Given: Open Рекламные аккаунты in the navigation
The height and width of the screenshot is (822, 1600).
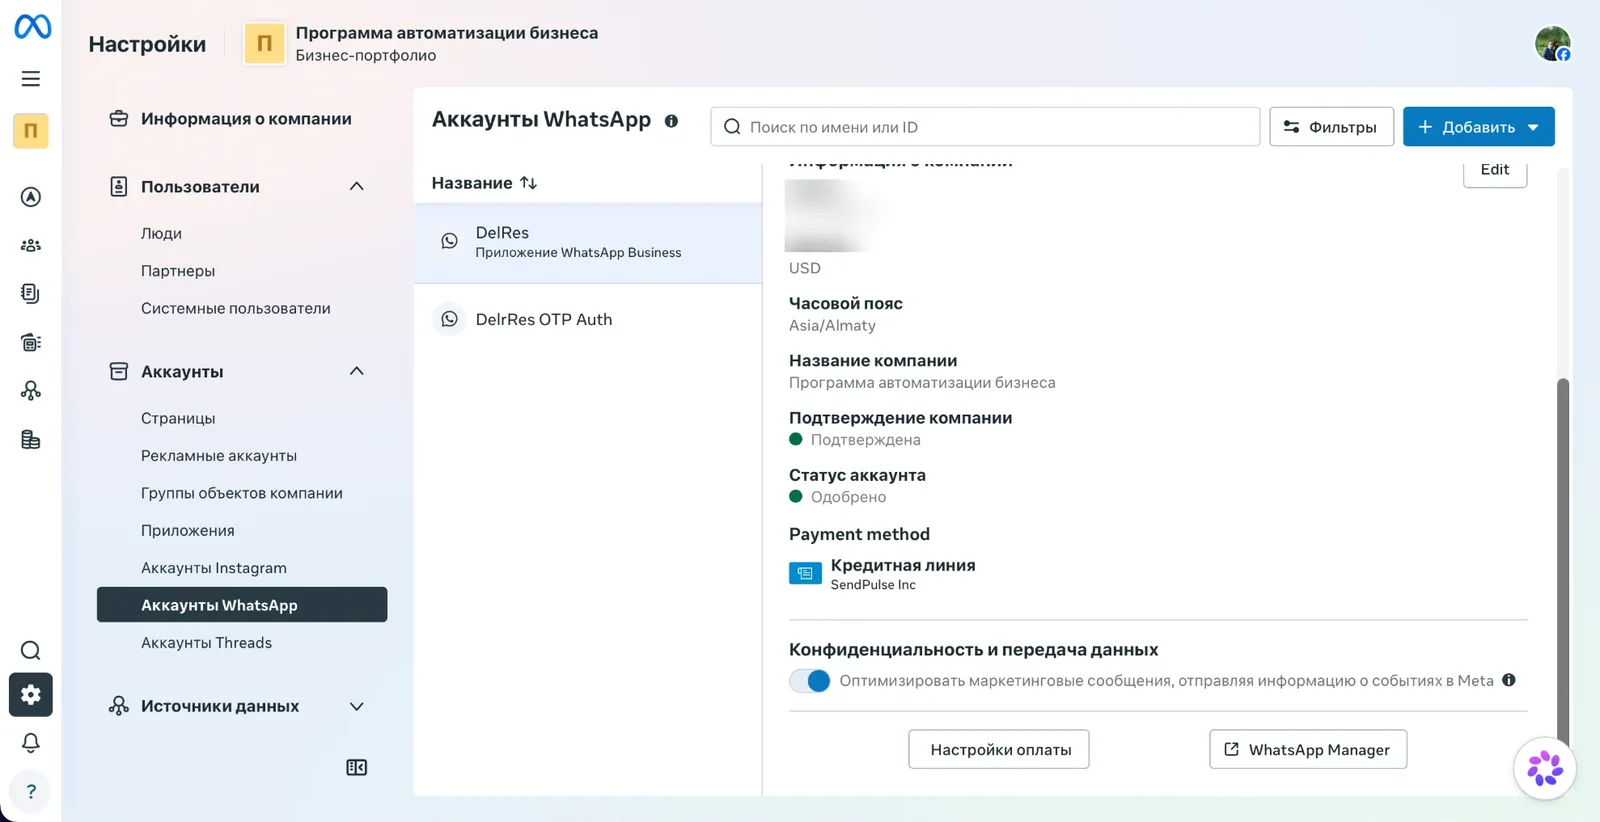Looking at the screenshot, I should [x=219, y=455].
